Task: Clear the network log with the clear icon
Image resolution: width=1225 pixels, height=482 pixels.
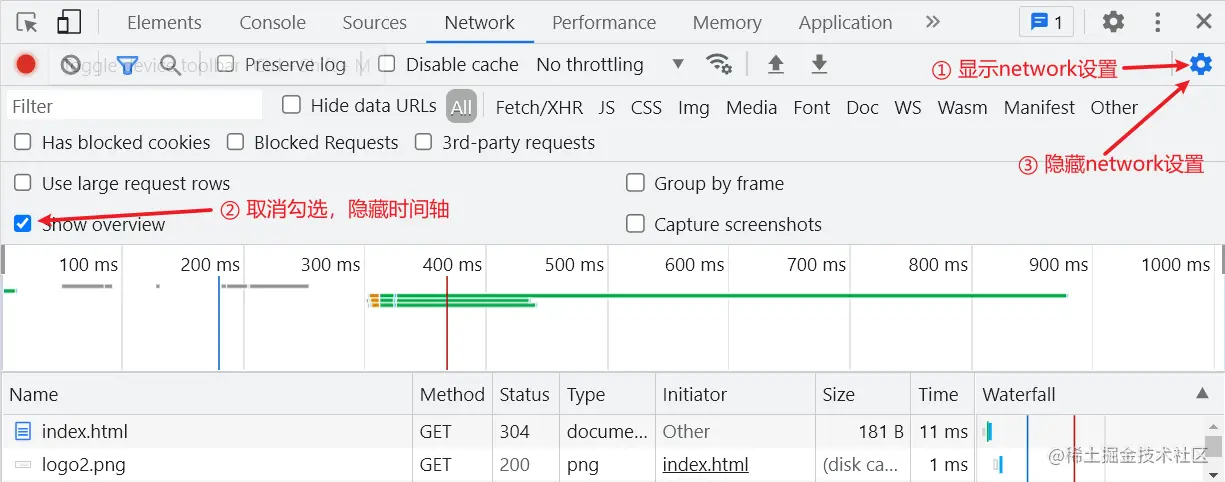Action: click(70, 65)
